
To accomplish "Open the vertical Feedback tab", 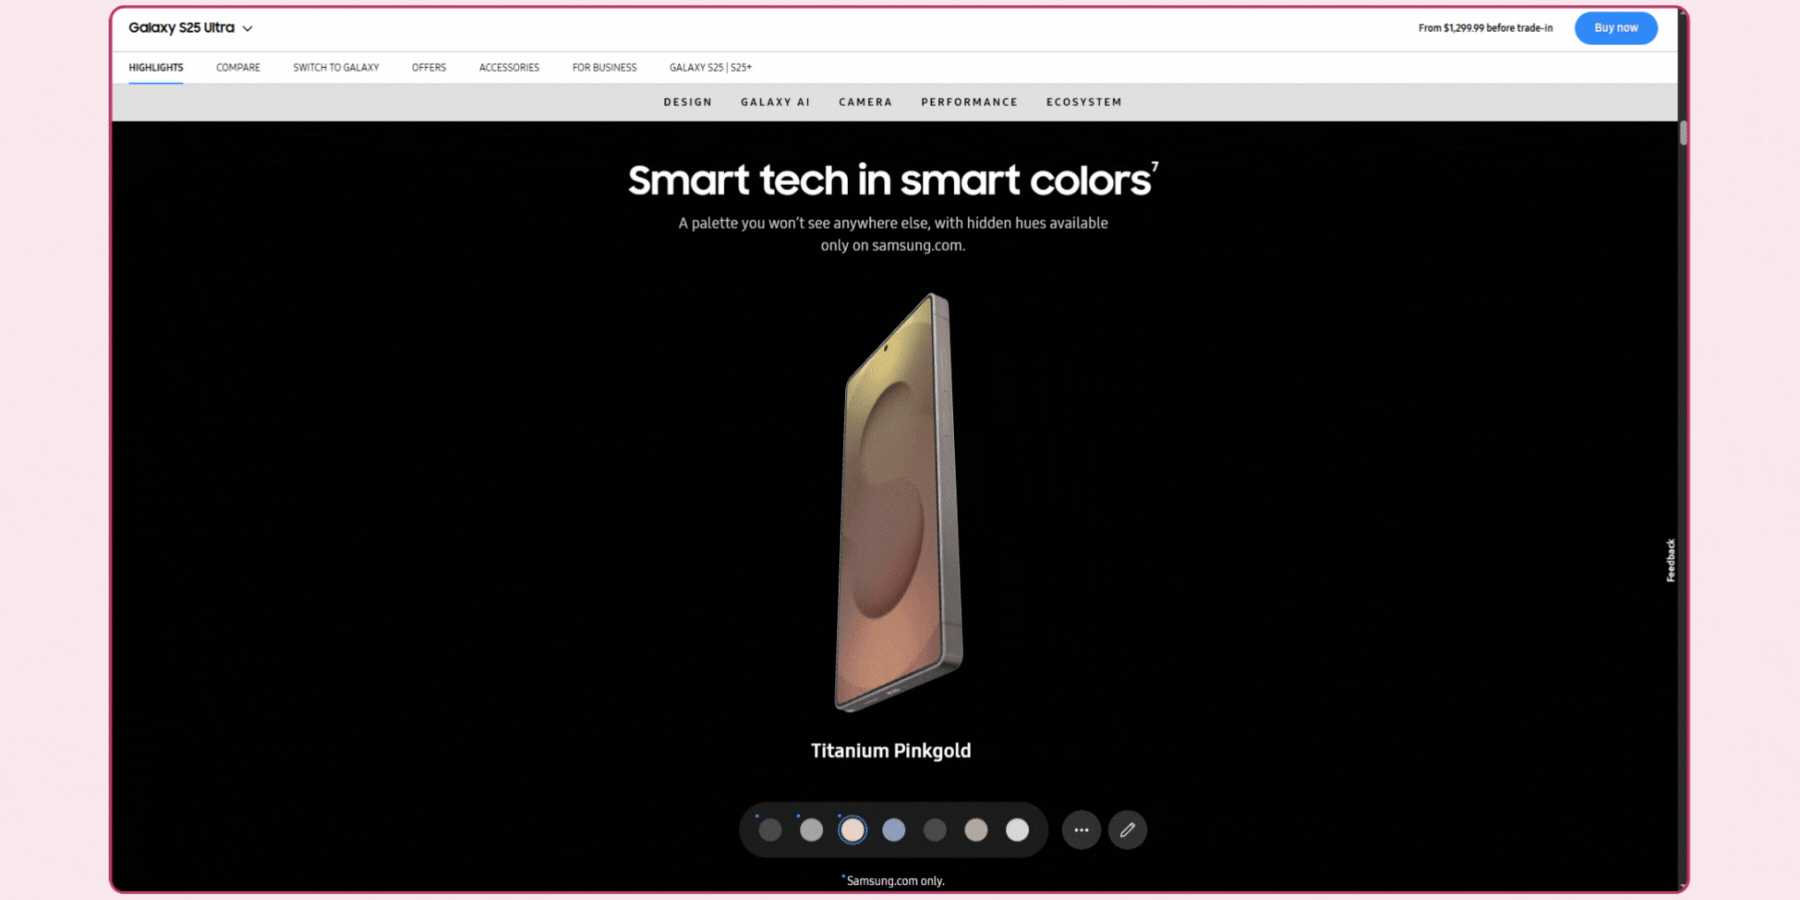I will point(1670,560).
